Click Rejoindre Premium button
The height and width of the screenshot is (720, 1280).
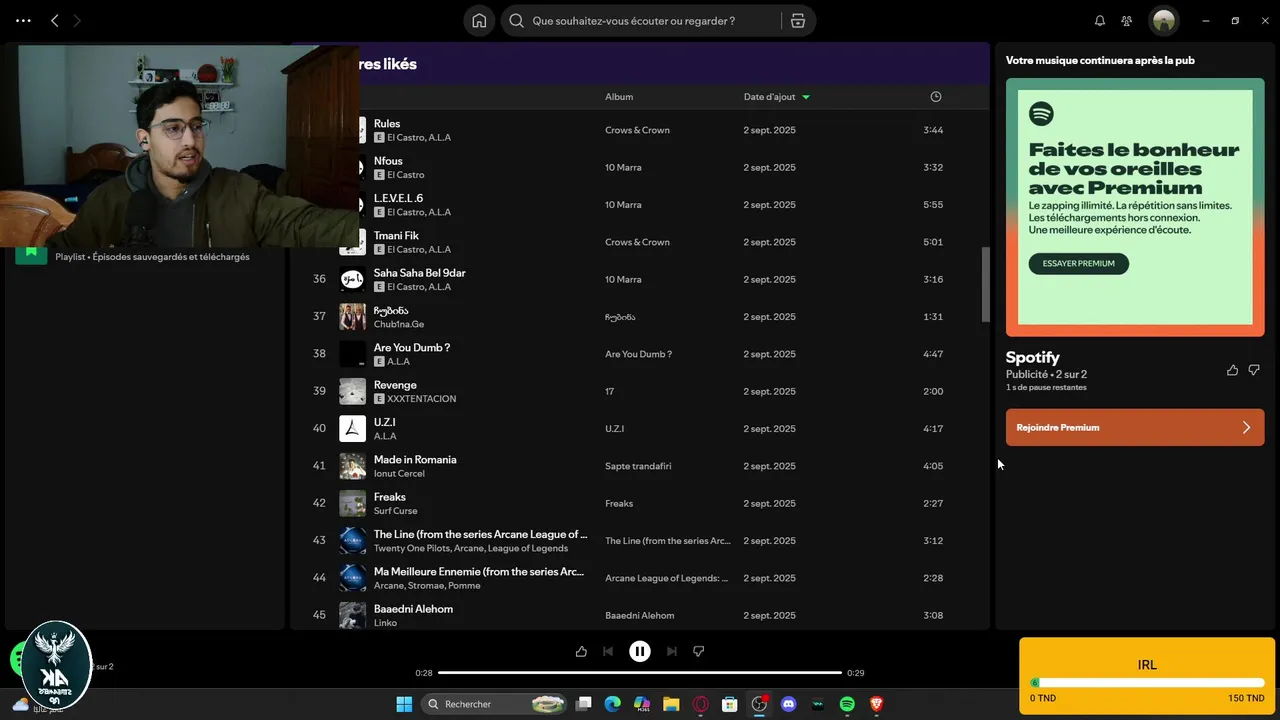tap(1135, 427)
